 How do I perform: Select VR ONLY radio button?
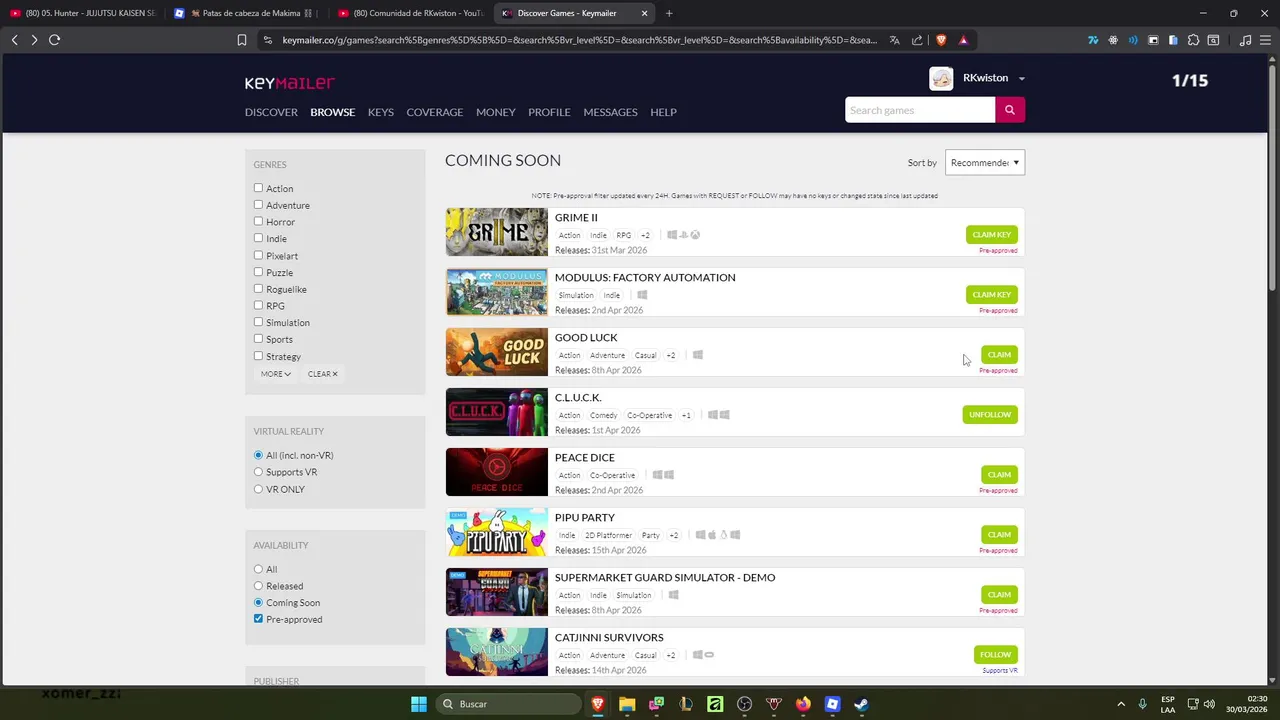coord(258,489)
